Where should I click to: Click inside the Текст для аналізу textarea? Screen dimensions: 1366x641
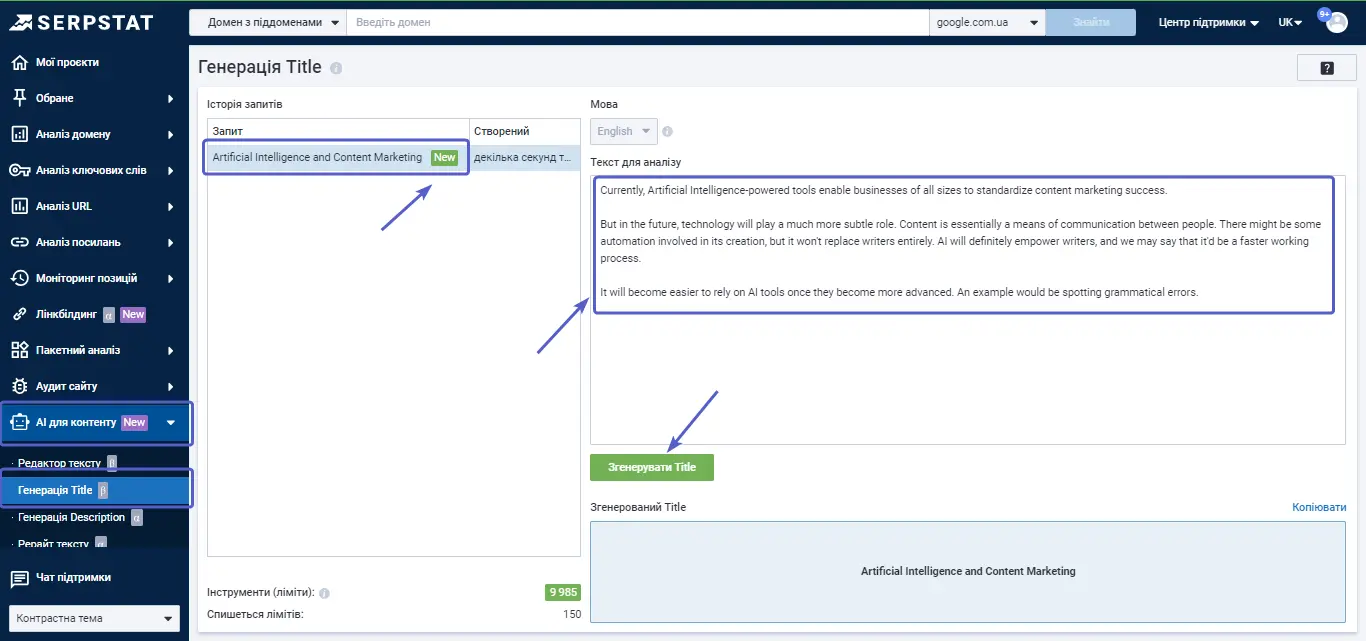[968, 309]
